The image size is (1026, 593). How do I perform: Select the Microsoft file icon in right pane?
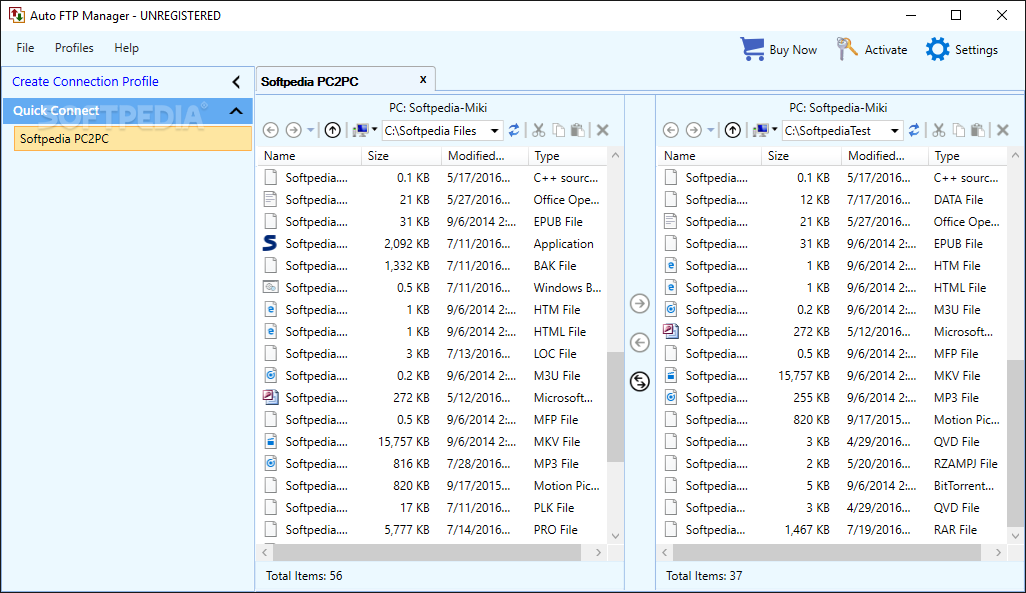671,331
